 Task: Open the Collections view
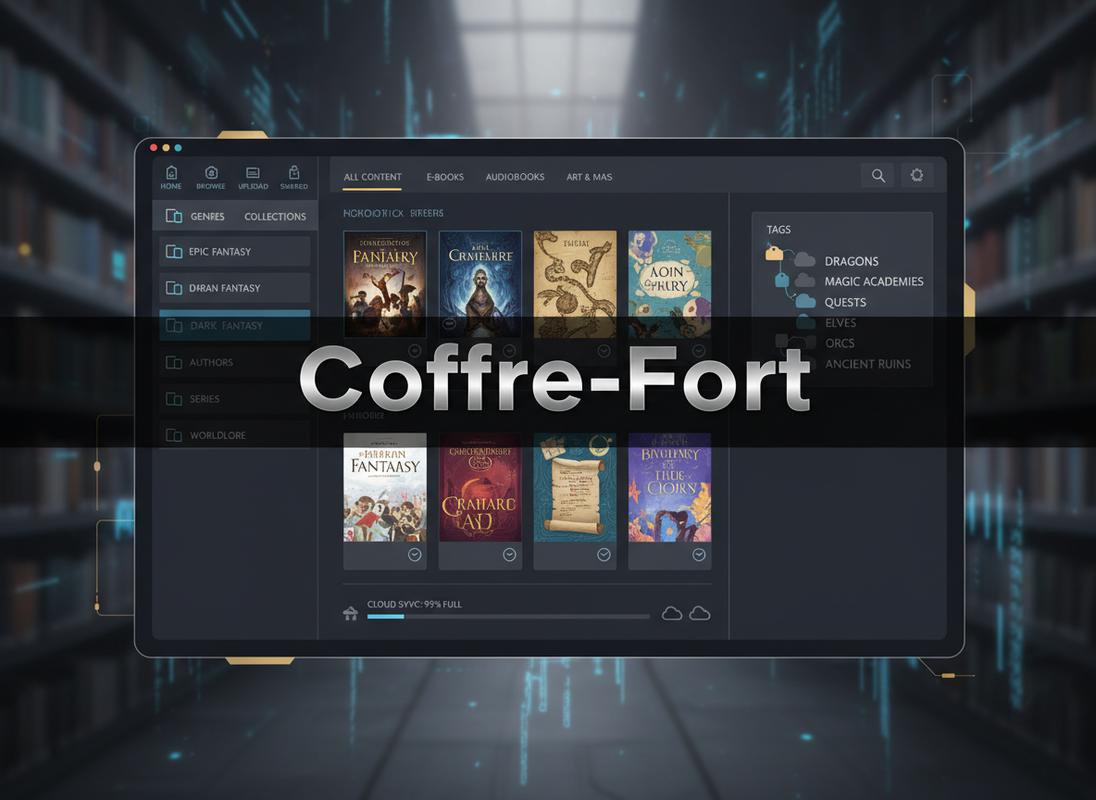275,215
